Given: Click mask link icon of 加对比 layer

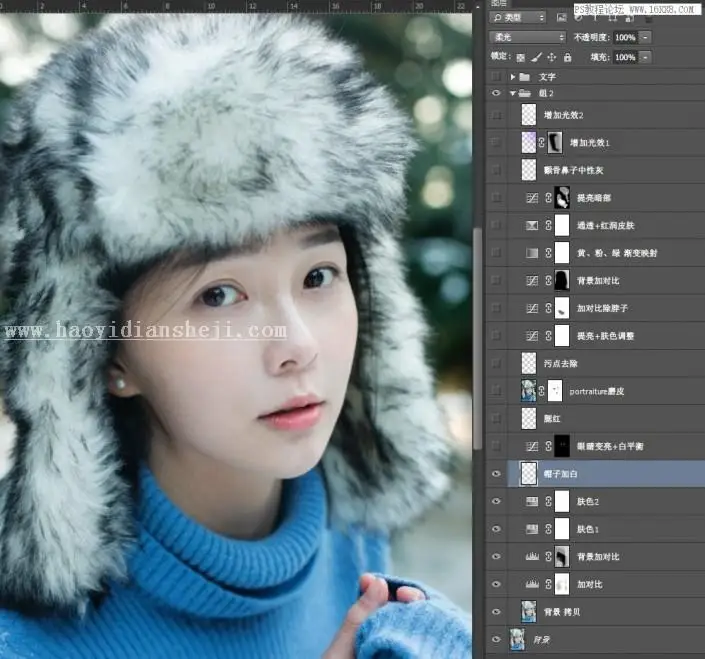Looking at the screenshot, I should click(549, 584).
